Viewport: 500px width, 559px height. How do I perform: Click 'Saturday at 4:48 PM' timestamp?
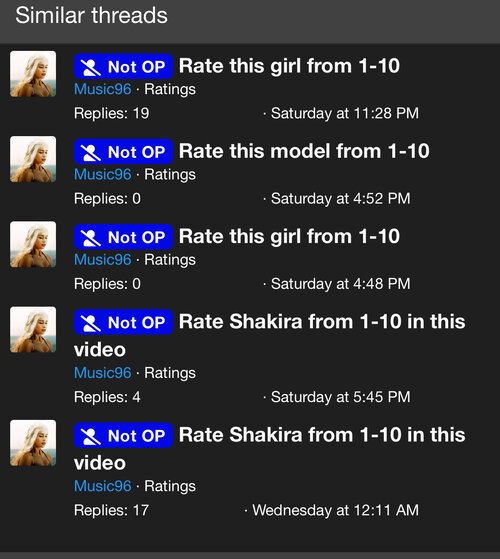coord(341,284)
